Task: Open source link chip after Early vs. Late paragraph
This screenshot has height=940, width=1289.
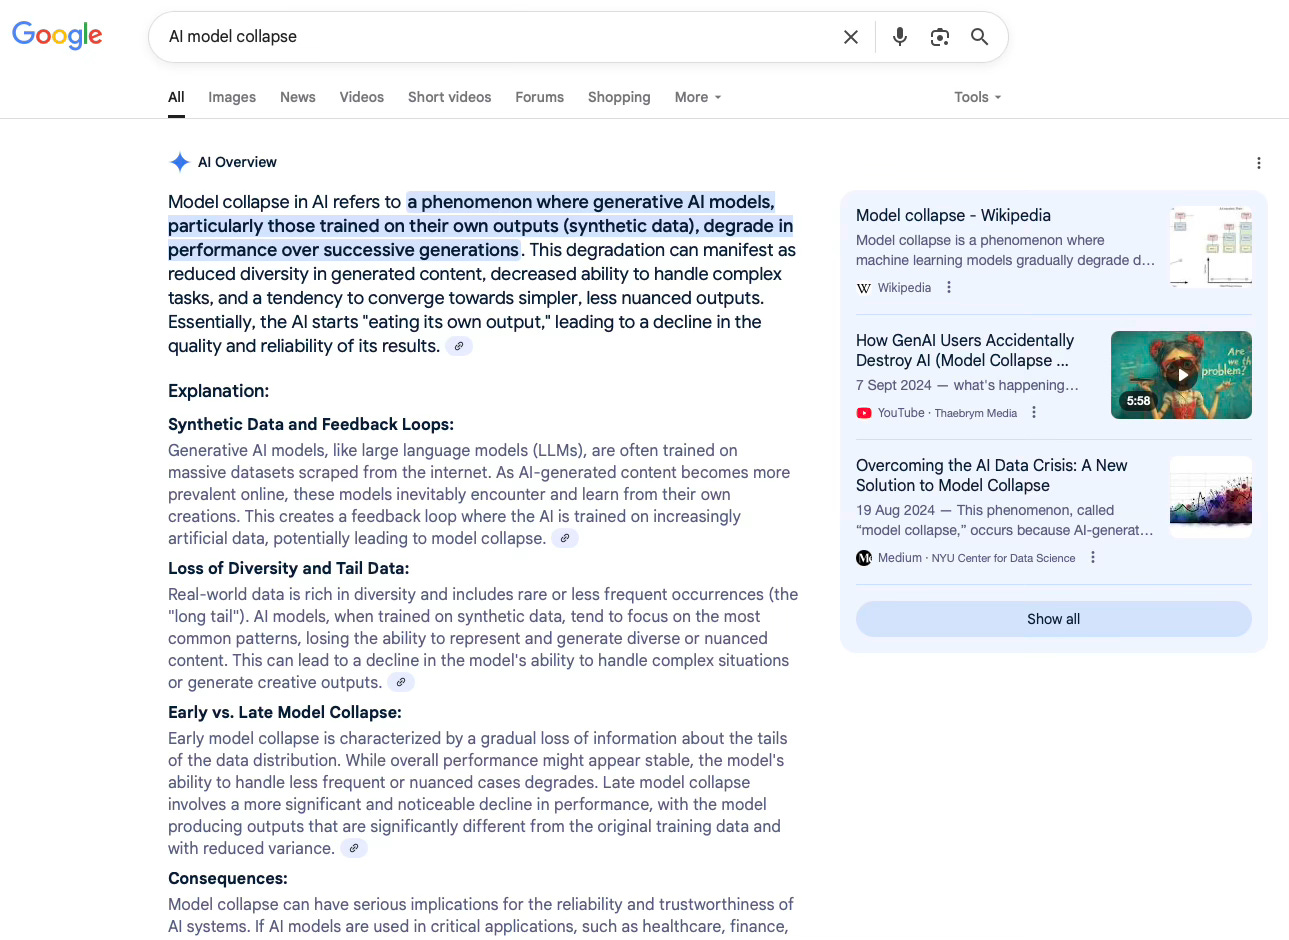Action: 354,848
